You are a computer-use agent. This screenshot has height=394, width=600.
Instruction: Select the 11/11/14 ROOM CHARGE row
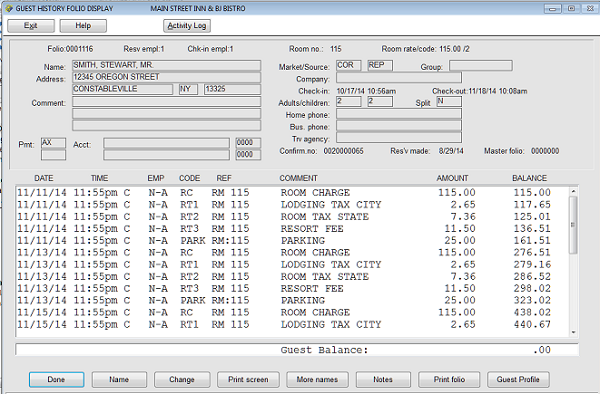[x=293, y=192]
